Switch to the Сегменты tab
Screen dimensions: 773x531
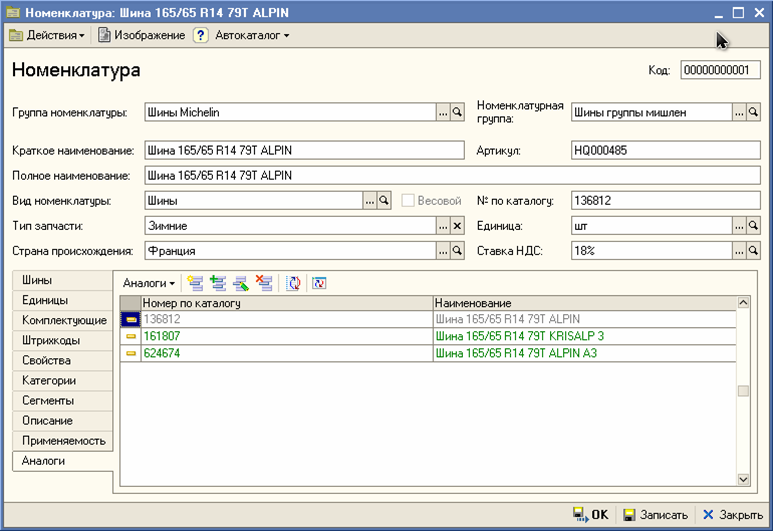click(63, 400)
